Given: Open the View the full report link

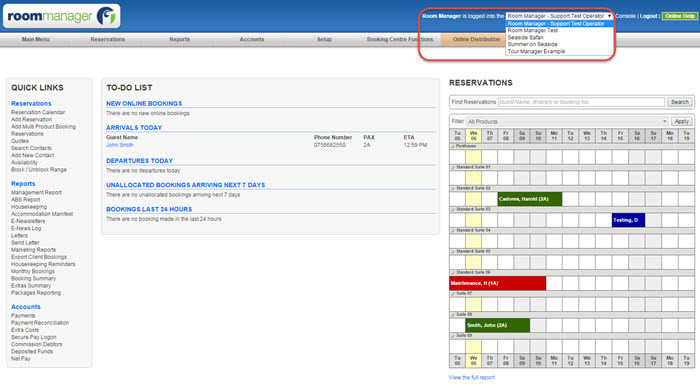Looking at the screenshot, I should (471, 378).
